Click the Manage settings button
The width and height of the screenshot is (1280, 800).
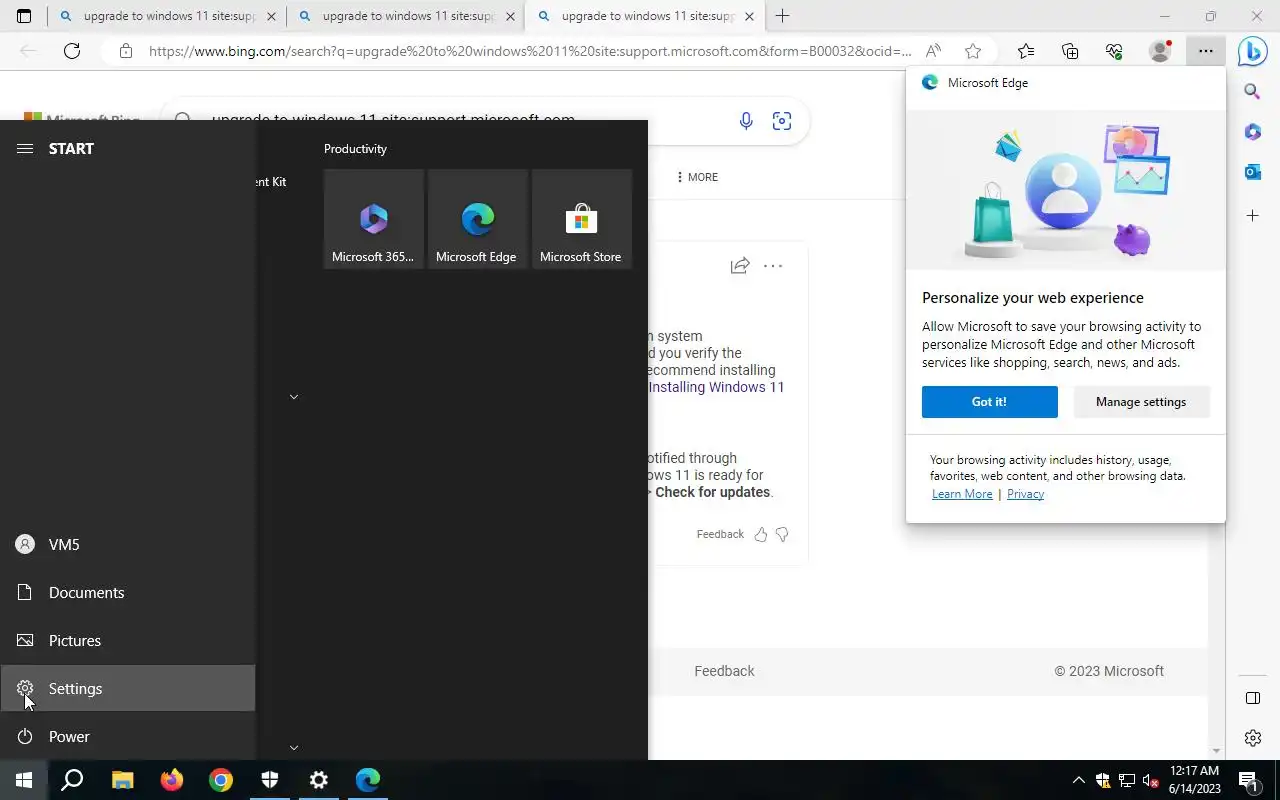1141,402
